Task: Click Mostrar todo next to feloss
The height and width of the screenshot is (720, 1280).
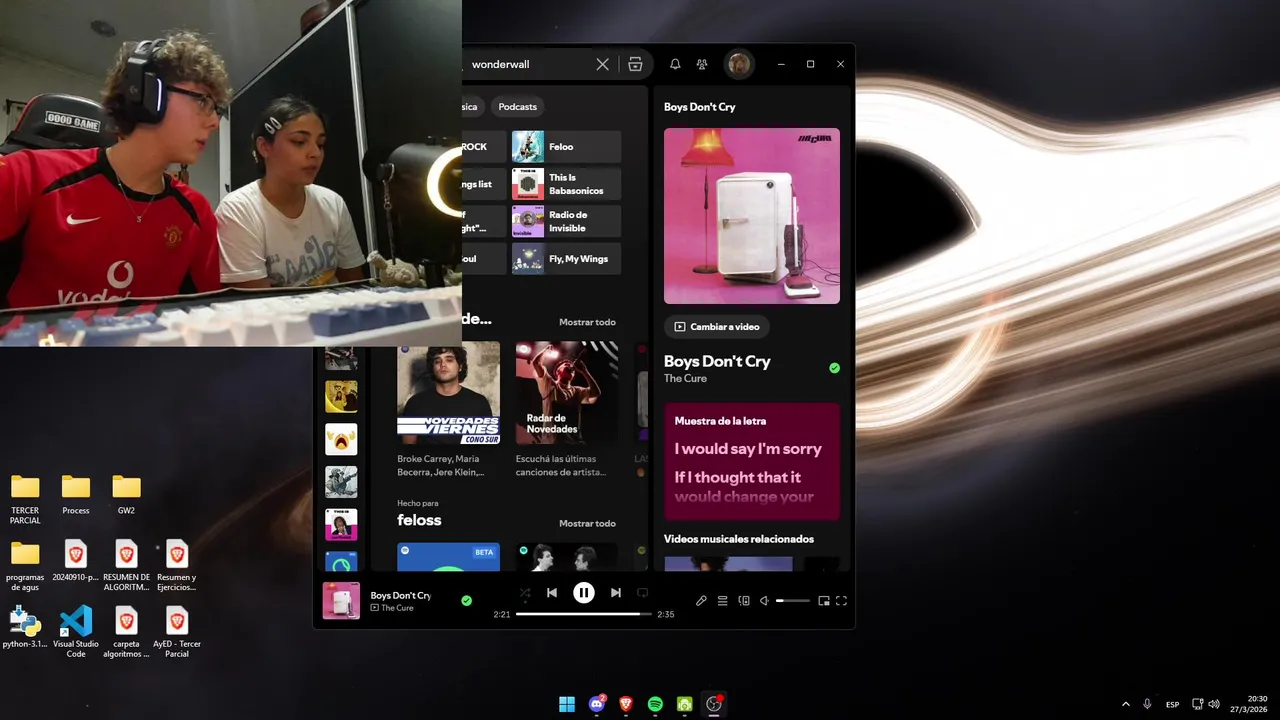Action: pyautogui.click(x=587, y=523)
